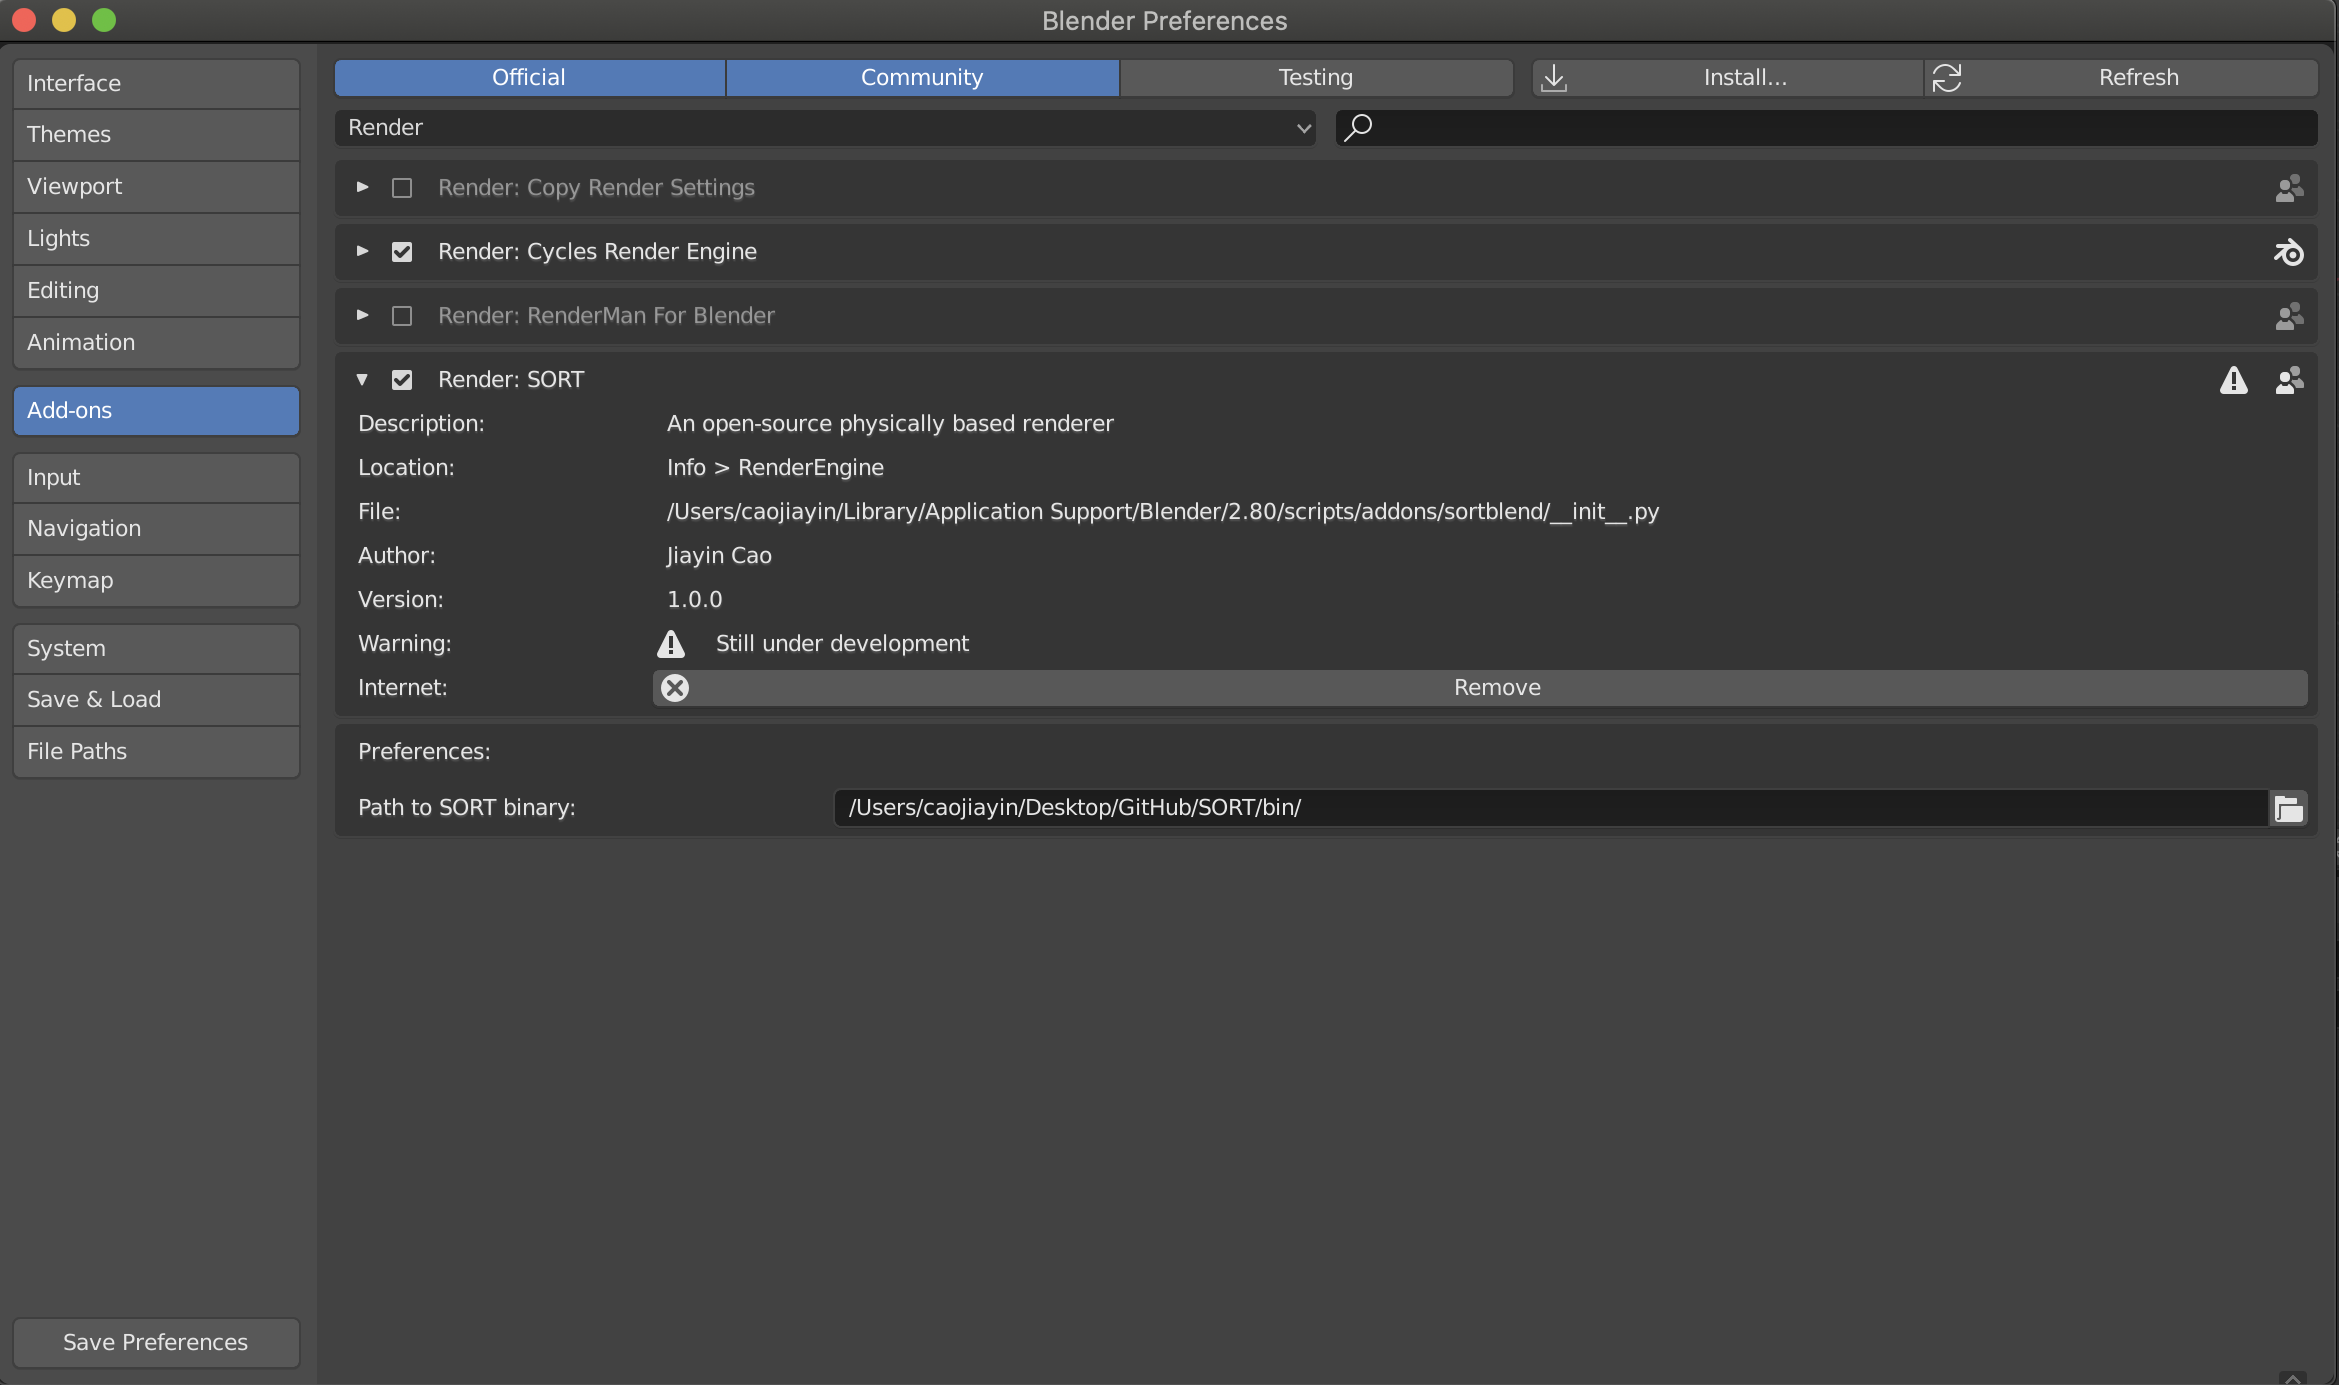Screen dimensions: 2339x1385
Task: Open the Themes preferences section
Action: [156, 135]
